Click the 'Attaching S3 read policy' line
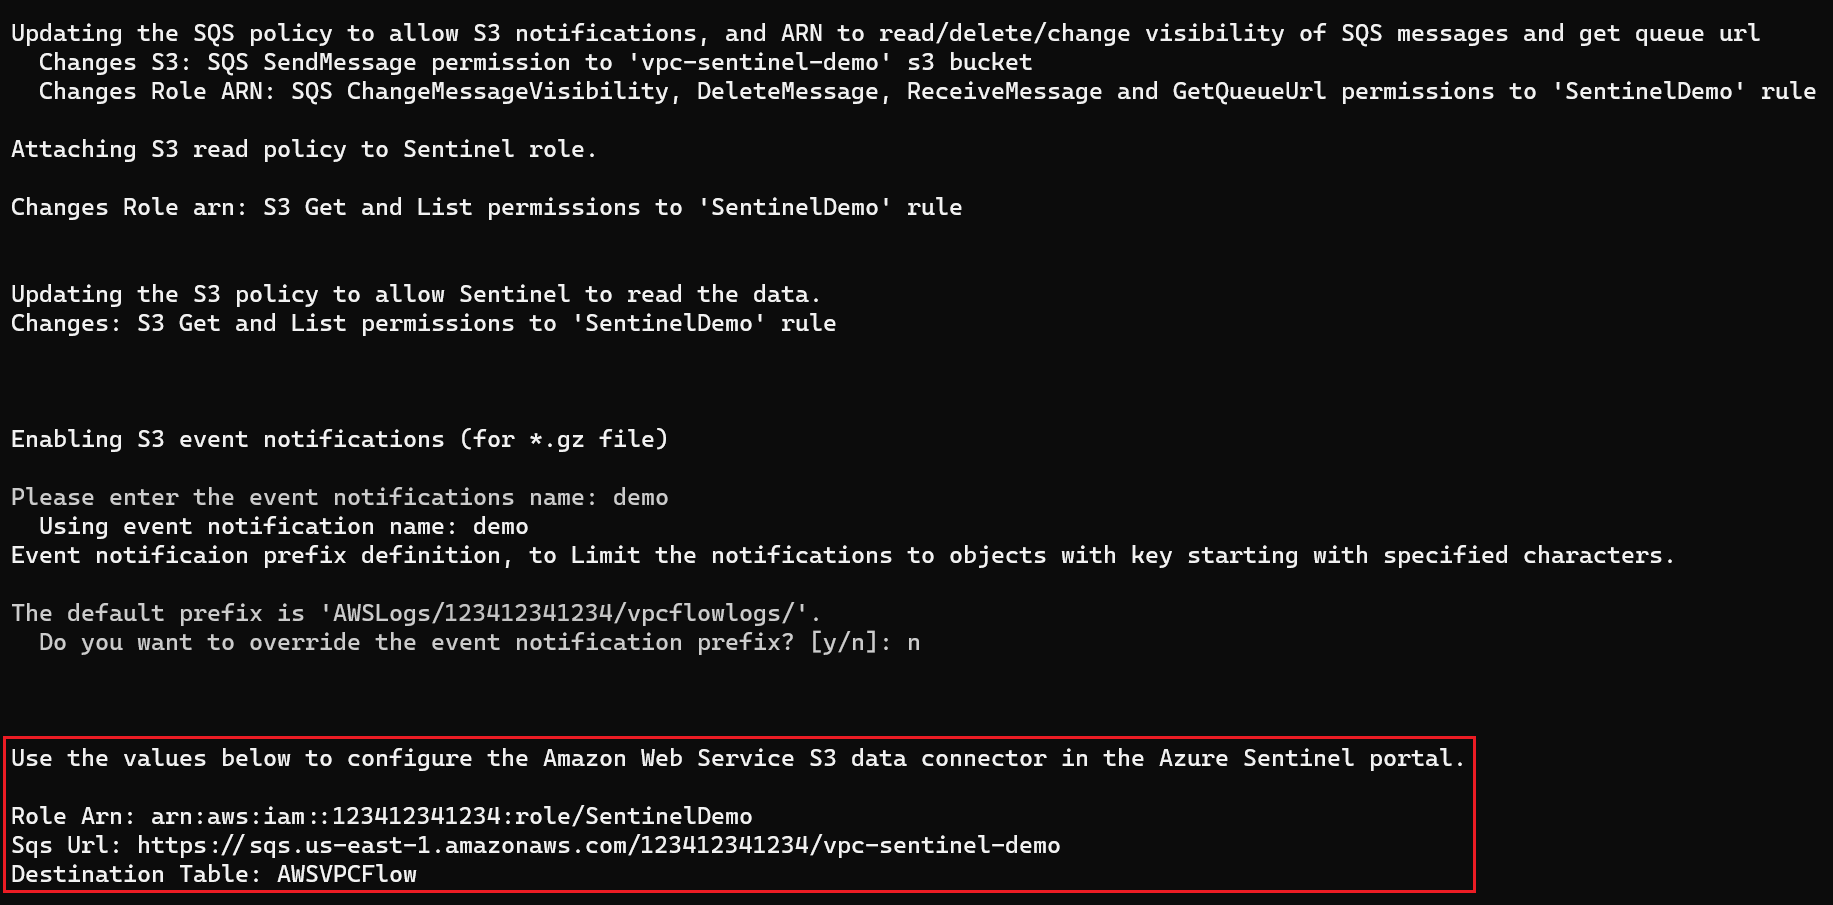The width and height of the screenshot is (1833, 905). [x=304, y=149]
